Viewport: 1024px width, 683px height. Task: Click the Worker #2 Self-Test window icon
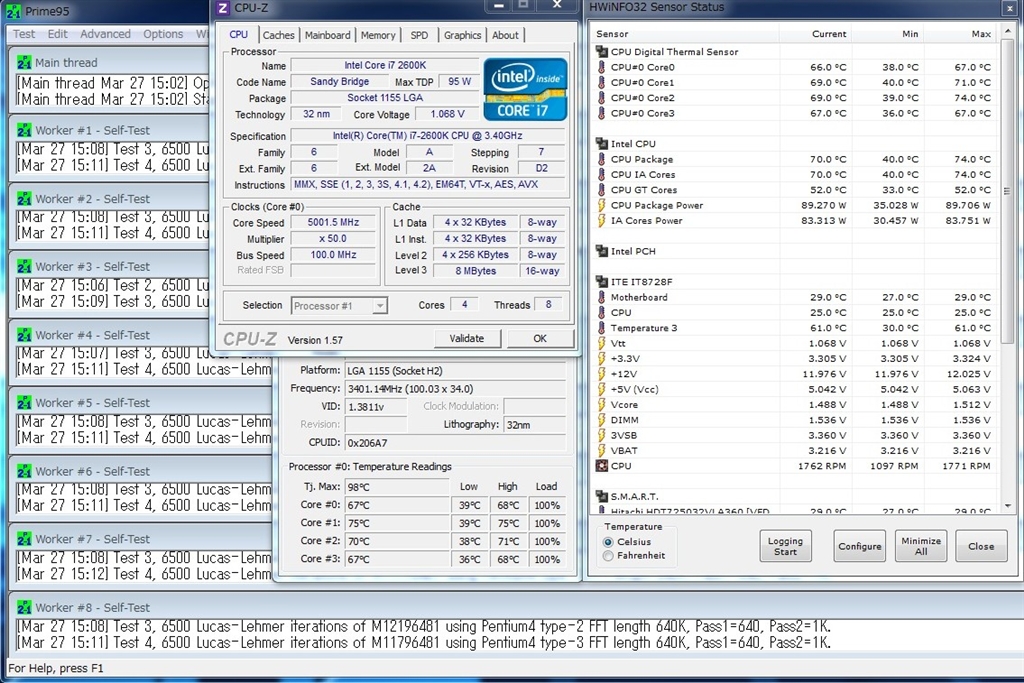[24, 199]
